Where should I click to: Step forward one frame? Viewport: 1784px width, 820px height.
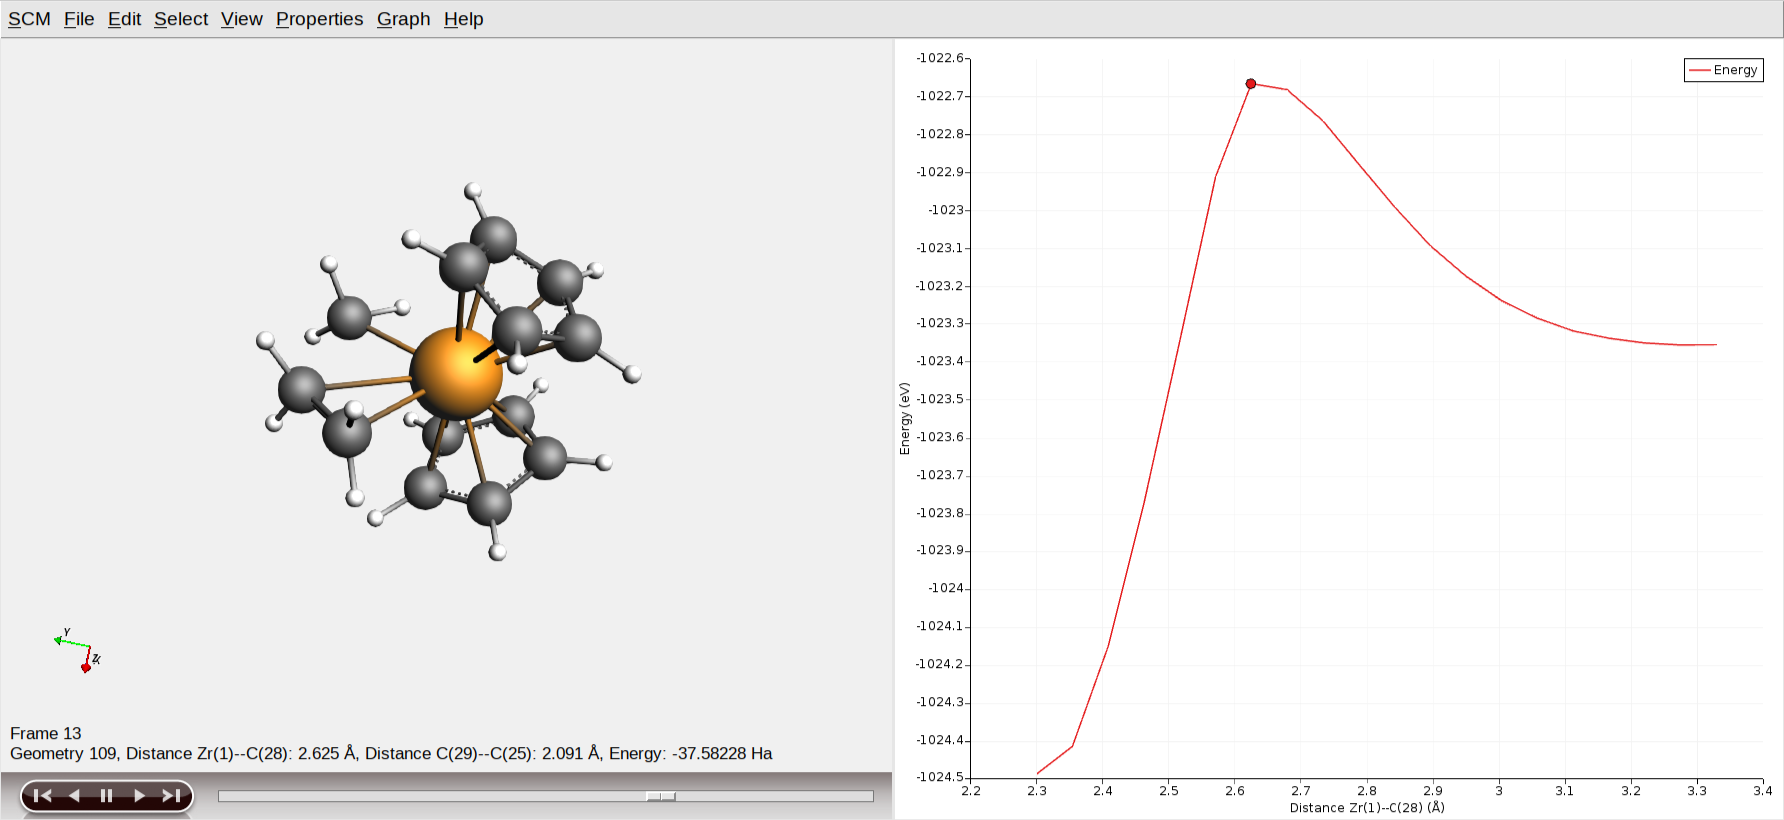[139, 796]
